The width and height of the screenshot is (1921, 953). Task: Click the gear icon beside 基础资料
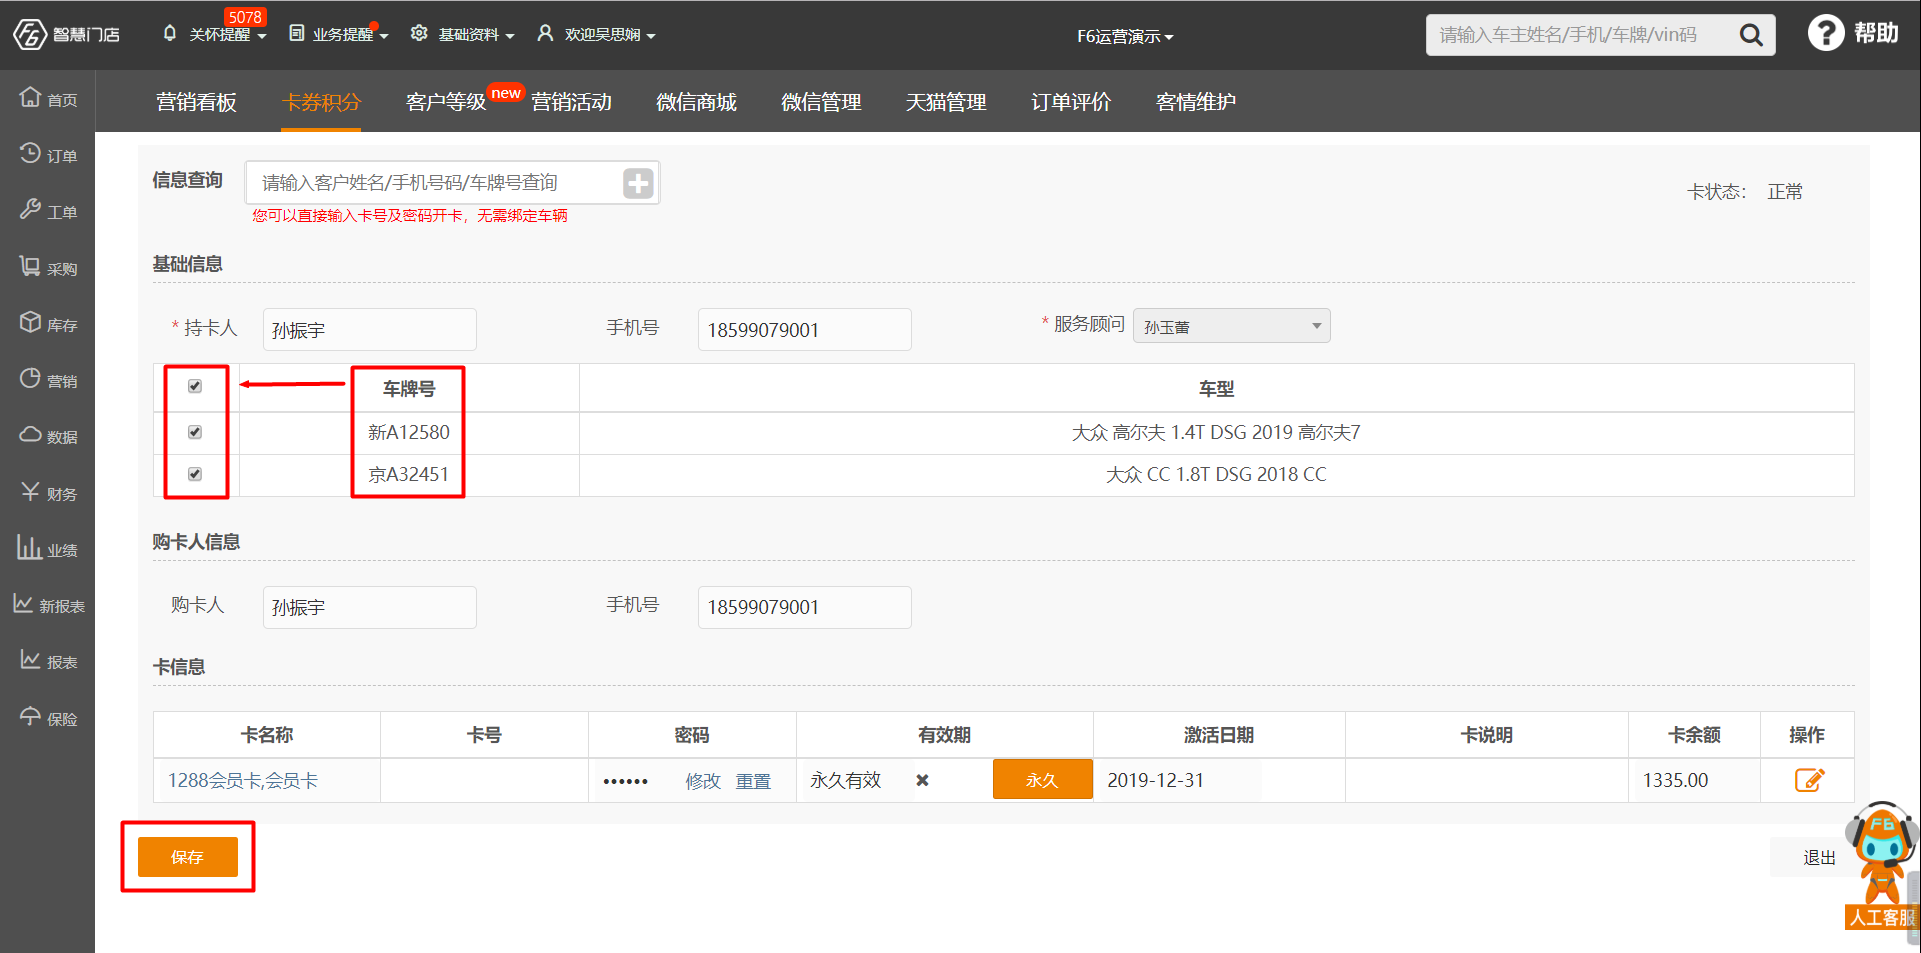[x=419, y=33]
